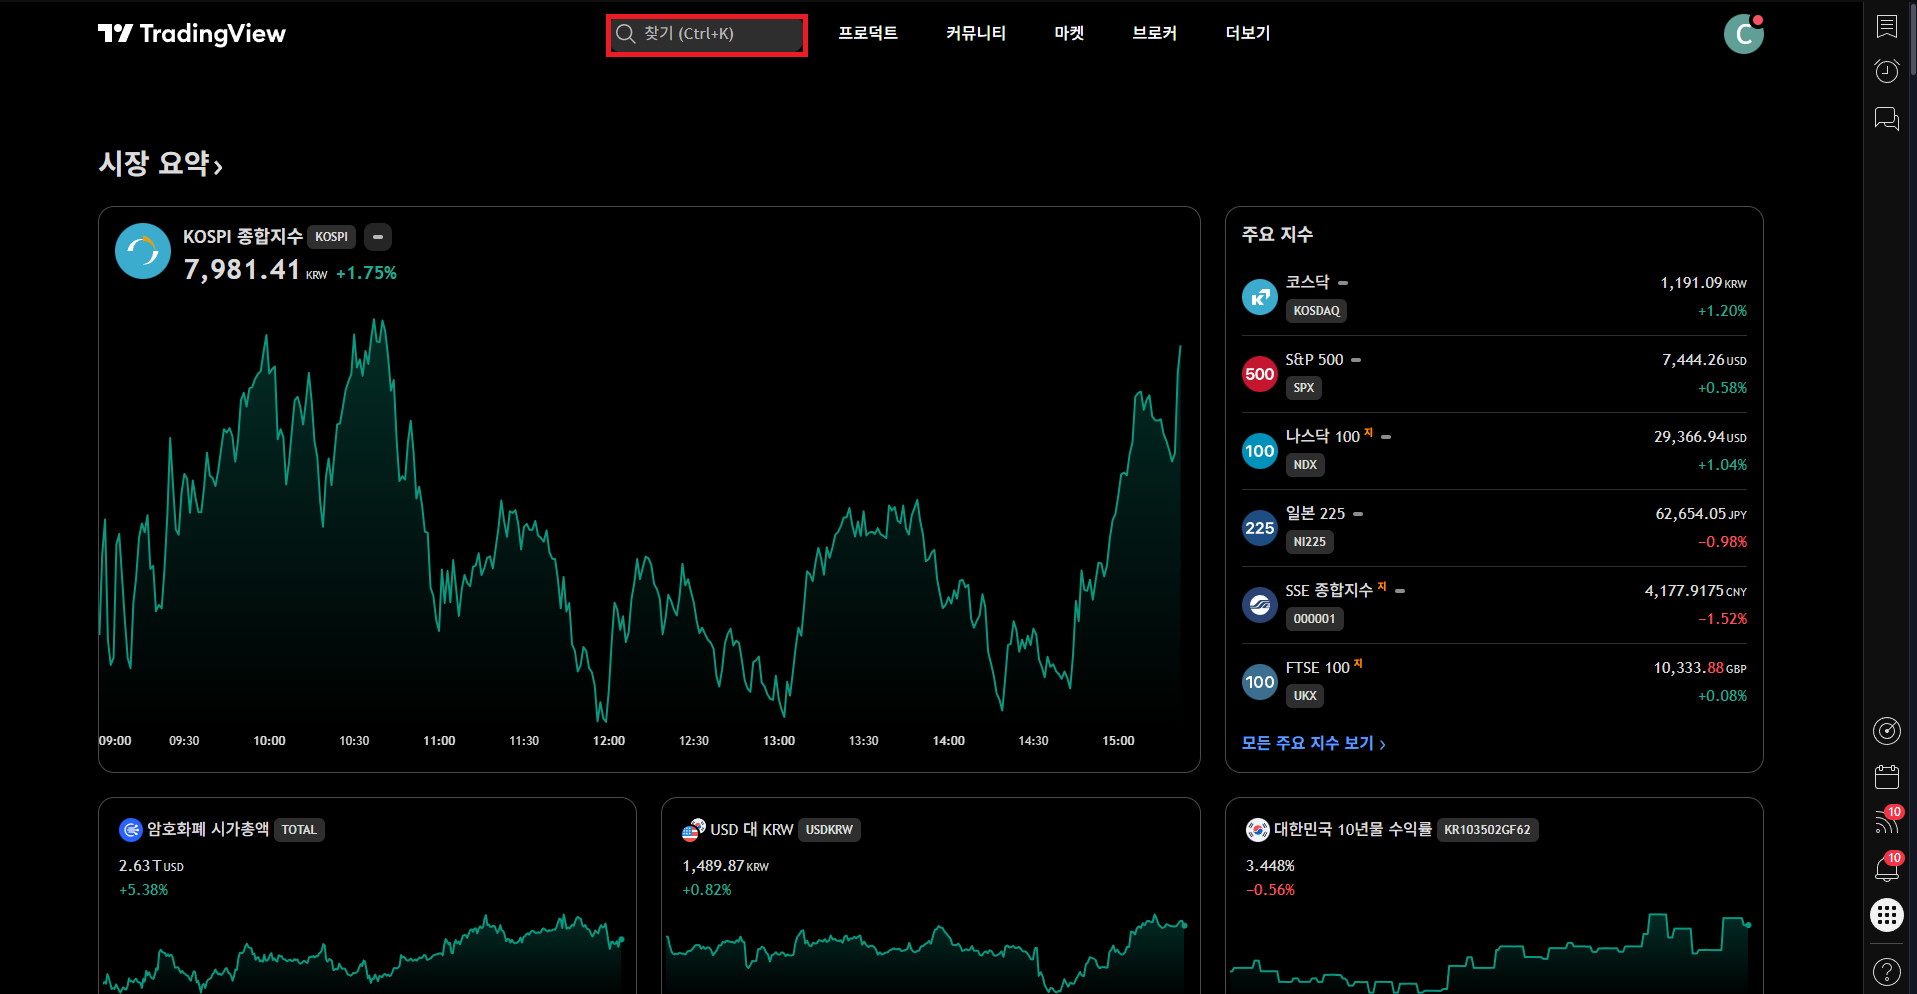The width and height of the screenshot is (1917, 994).
Task: Click the FTSE 100 price 10,333.88
Action: [x=1688, y=668]
